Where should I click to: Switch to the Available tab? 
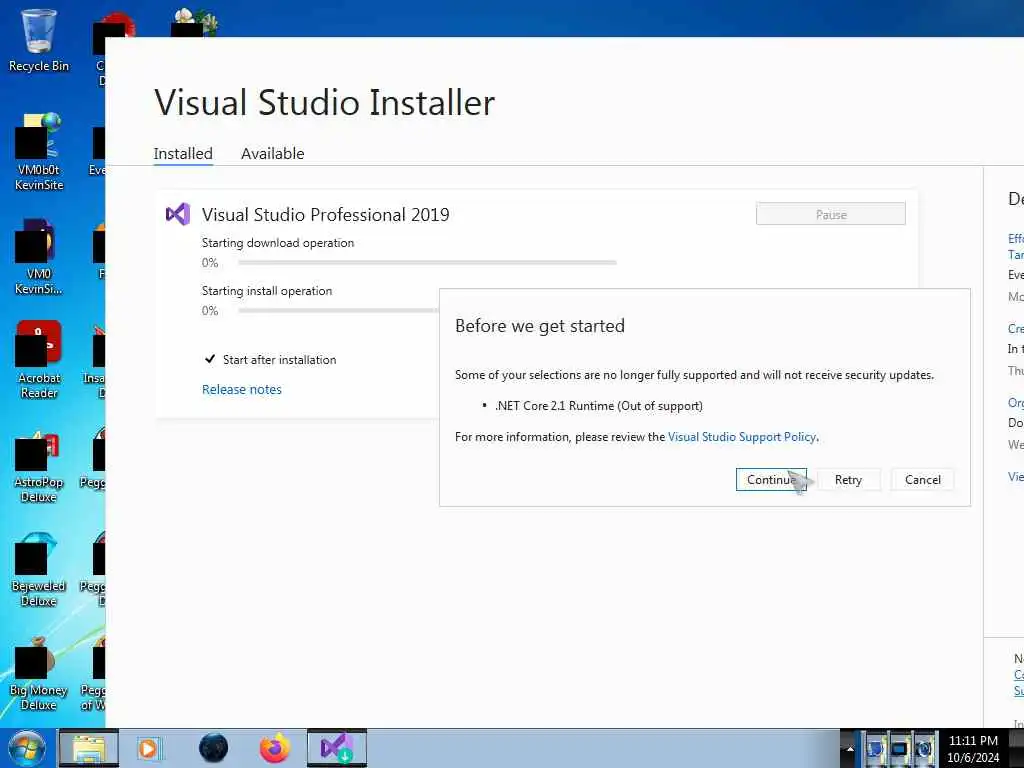click(x=272, y=153)
